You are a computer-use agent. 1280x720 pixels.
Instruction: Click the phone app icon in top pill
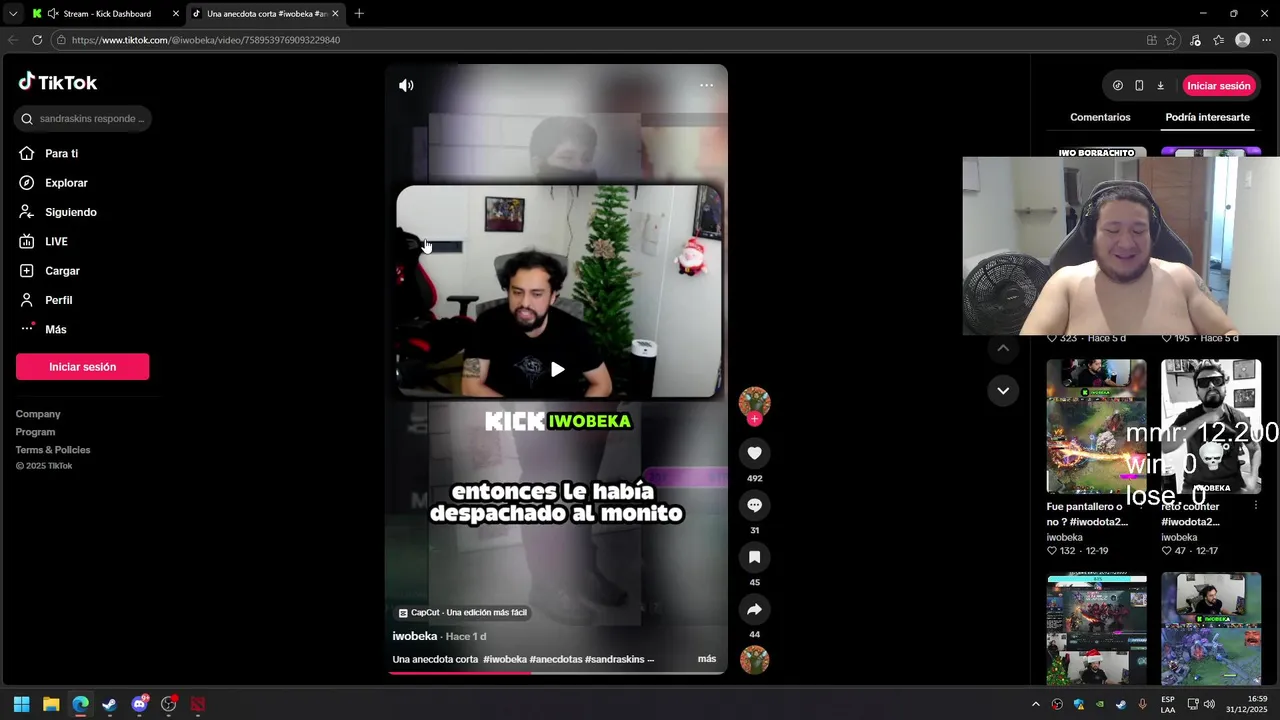[1139, 86]
